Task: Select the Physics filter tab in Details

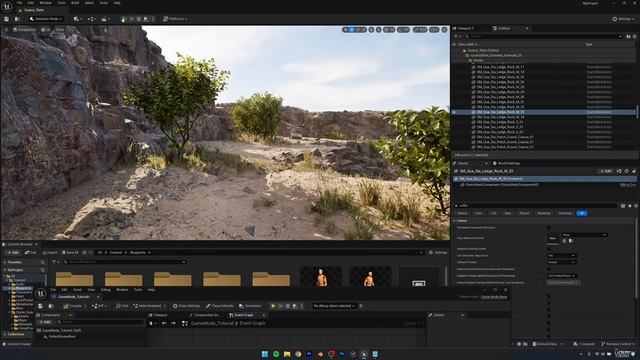Action: (x=524, y=213)
